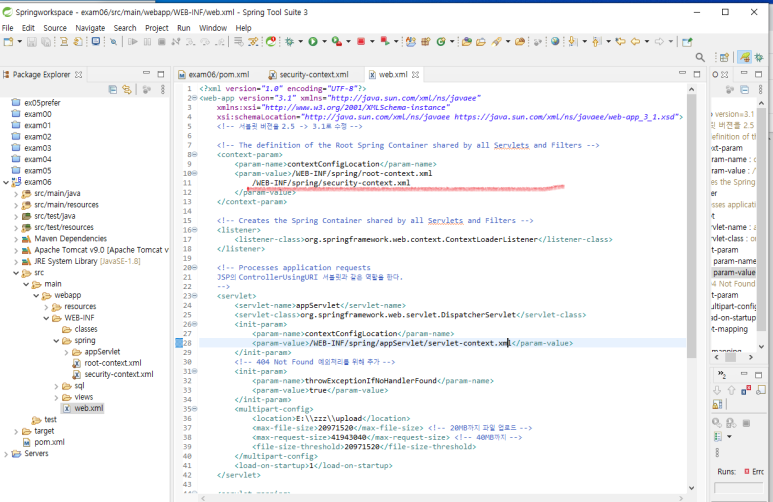Image resolution: width=773 pixels, height=502 pixels.
Task: Click the editor scroll down arrow
Action: click(691, 488)
